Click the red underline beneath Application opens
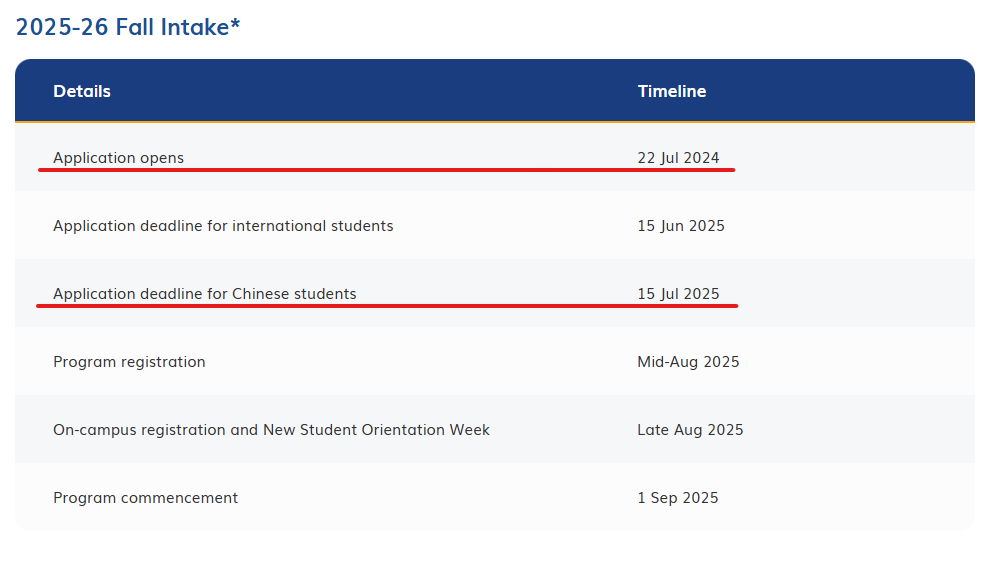The height and width of the screenshot is (566, 987). (x=386, y=169)
